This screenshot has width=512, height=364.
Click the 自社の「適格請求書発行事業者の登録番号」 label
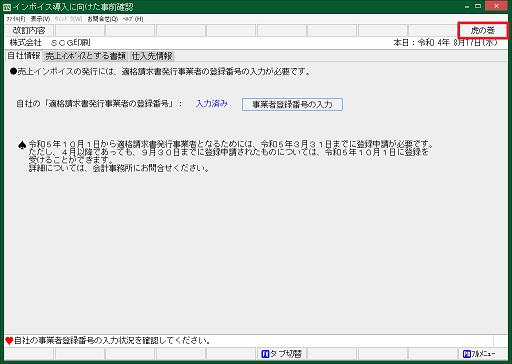[x=99, y=104]
